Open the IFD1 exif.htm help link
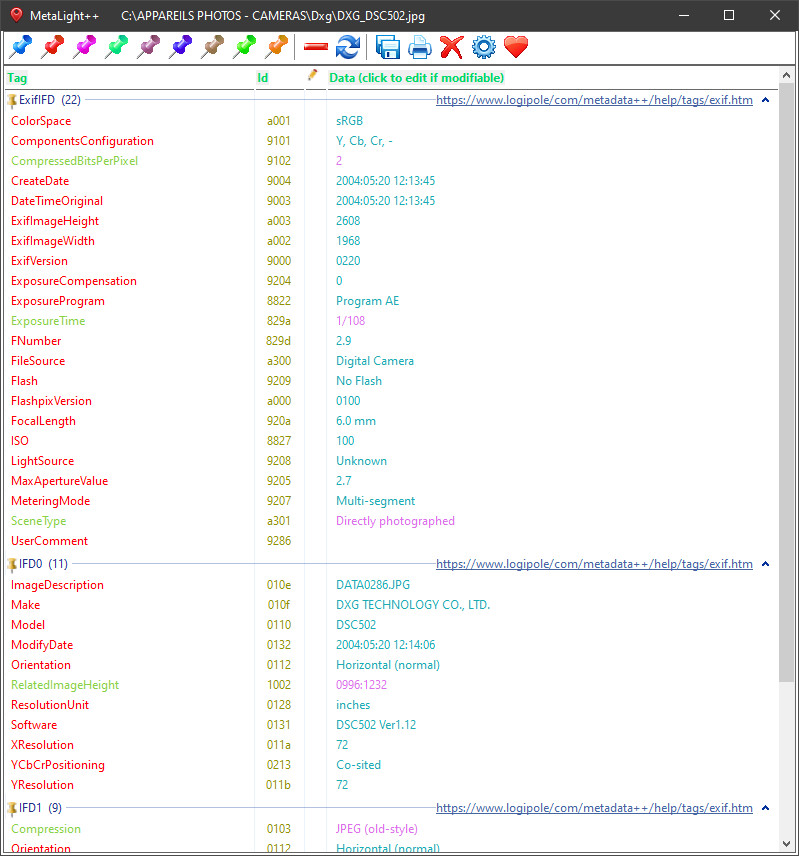Image resolution: width=799 pixels, height=856 pixels. [x=594, y=808]
